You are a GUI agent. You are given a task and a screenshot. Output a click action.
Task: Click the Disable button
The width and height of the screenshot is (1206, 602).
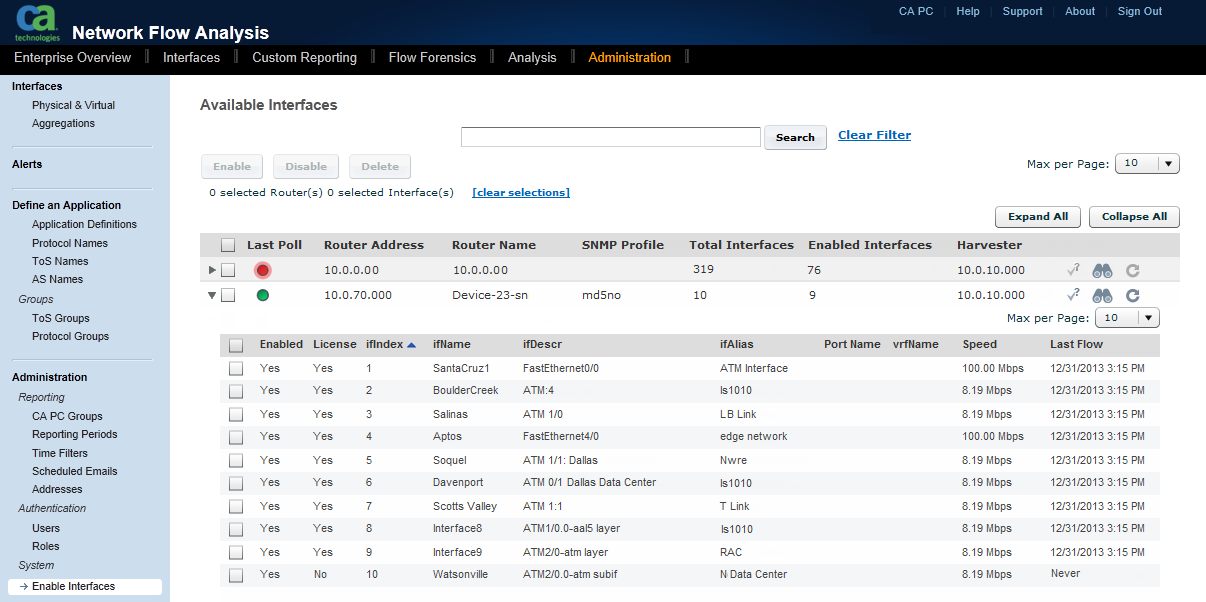306,167
